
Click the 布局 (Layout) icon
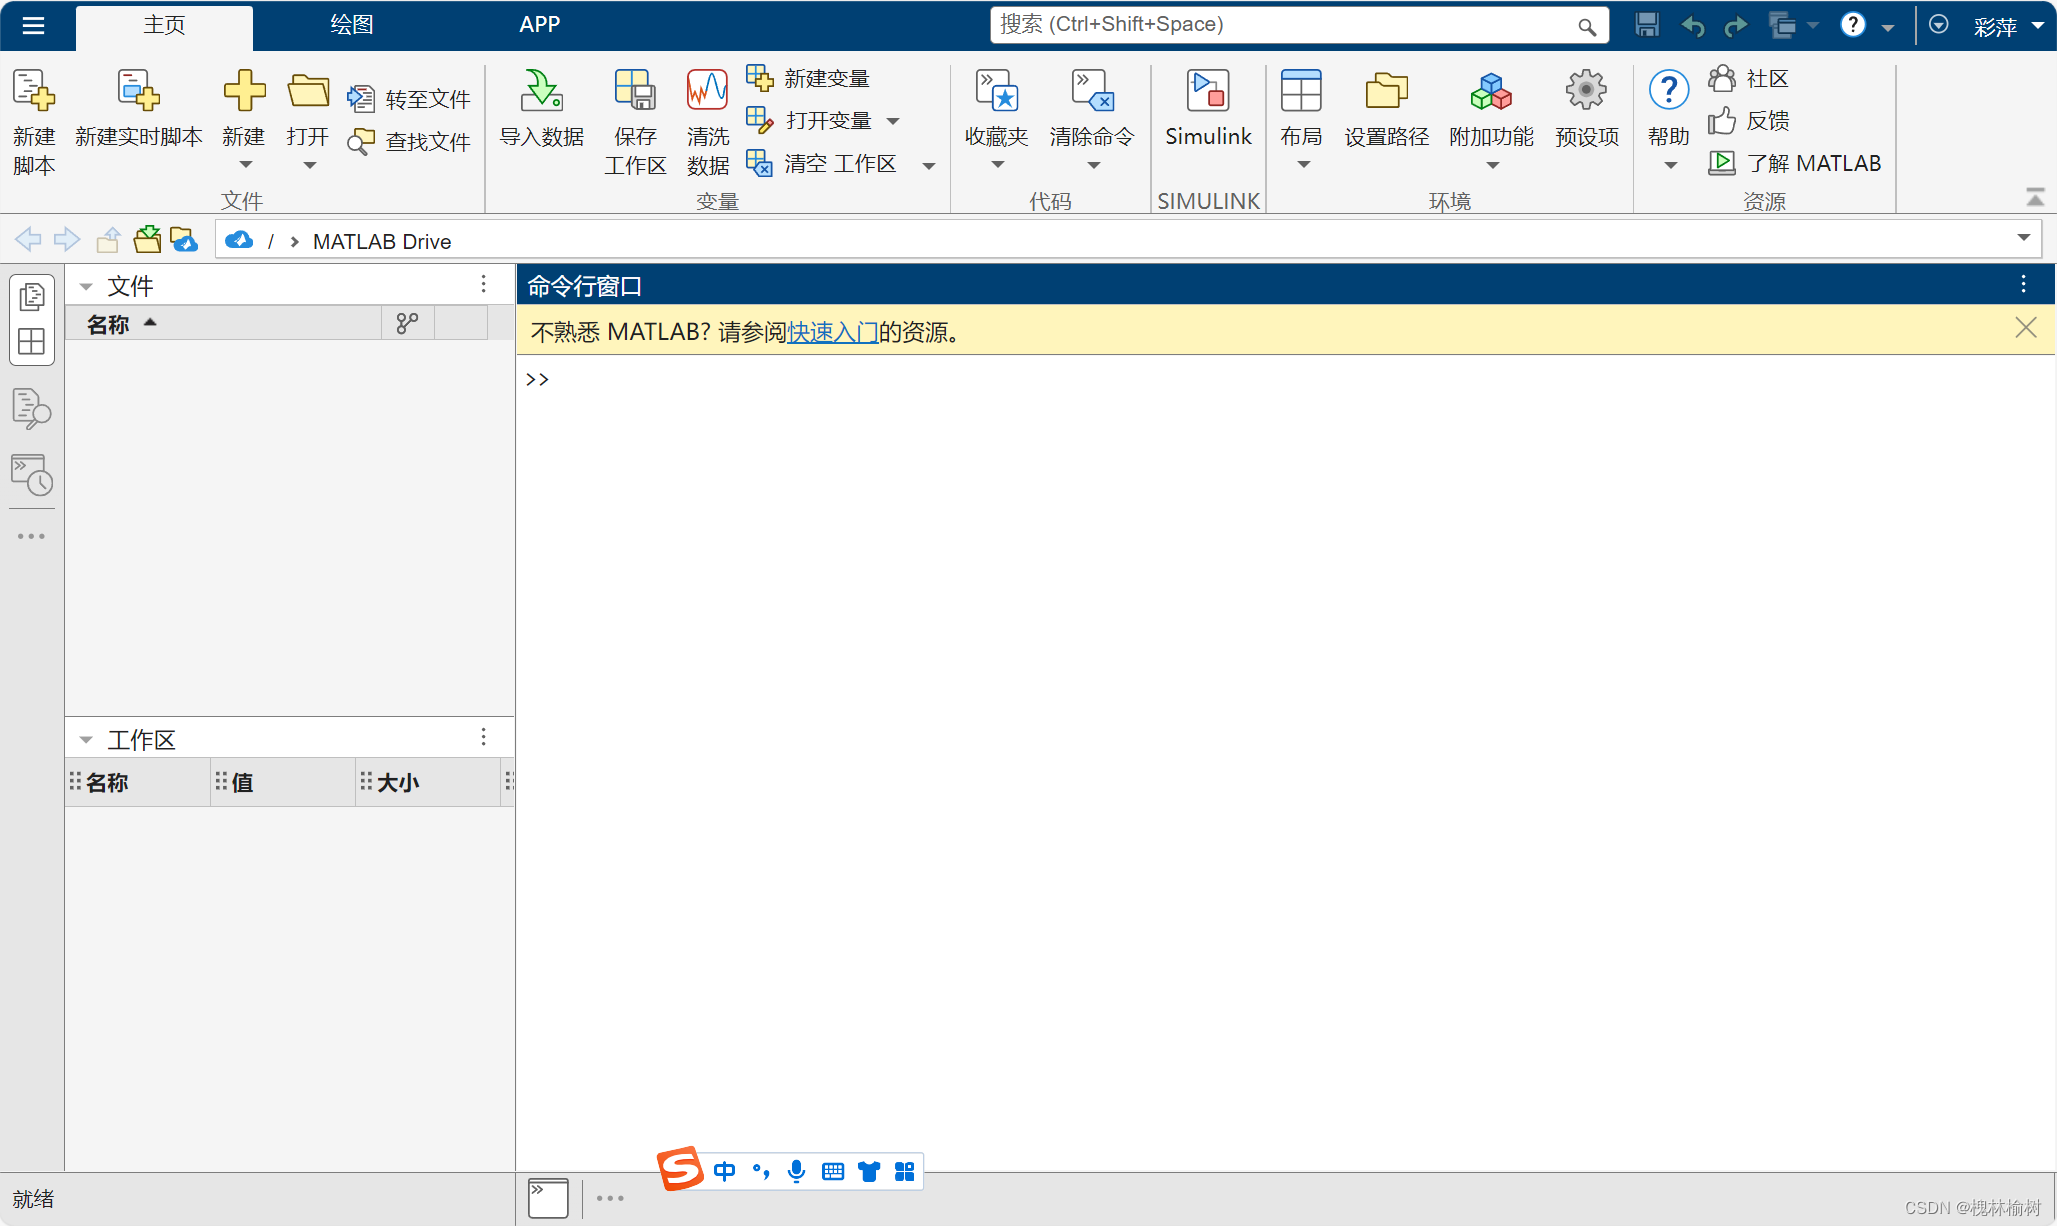tap(1301, 90)
